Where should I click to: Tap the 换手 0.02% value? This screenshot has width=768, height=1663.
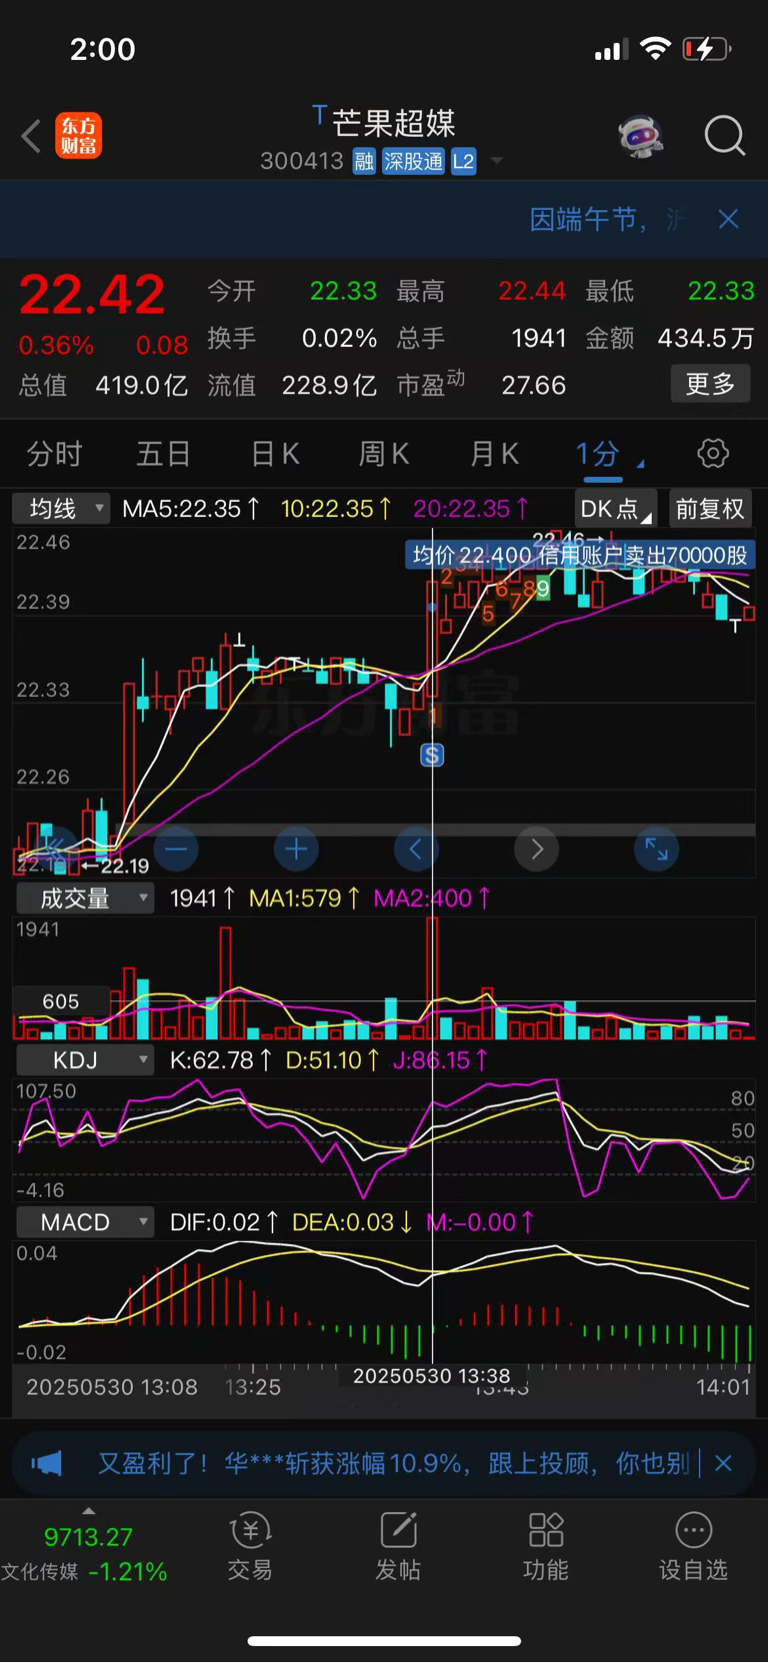tap(339, 338)
